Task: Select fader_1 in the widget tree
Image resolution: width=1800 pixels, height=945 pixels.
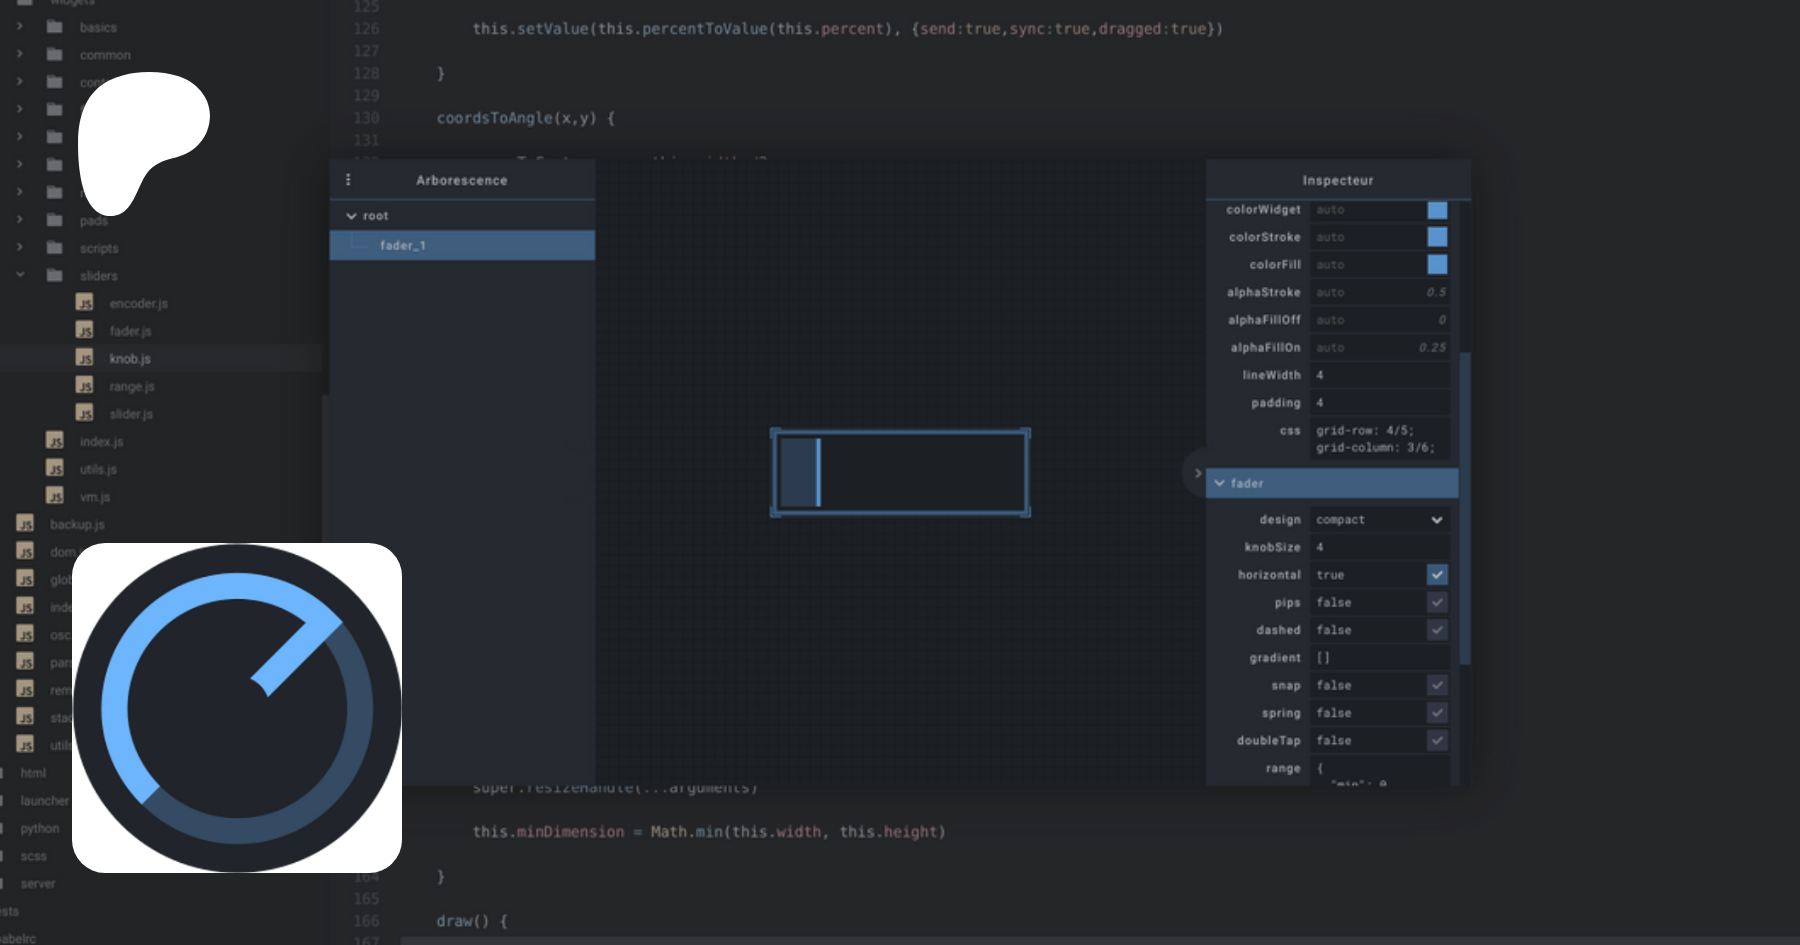Action: 403,245
